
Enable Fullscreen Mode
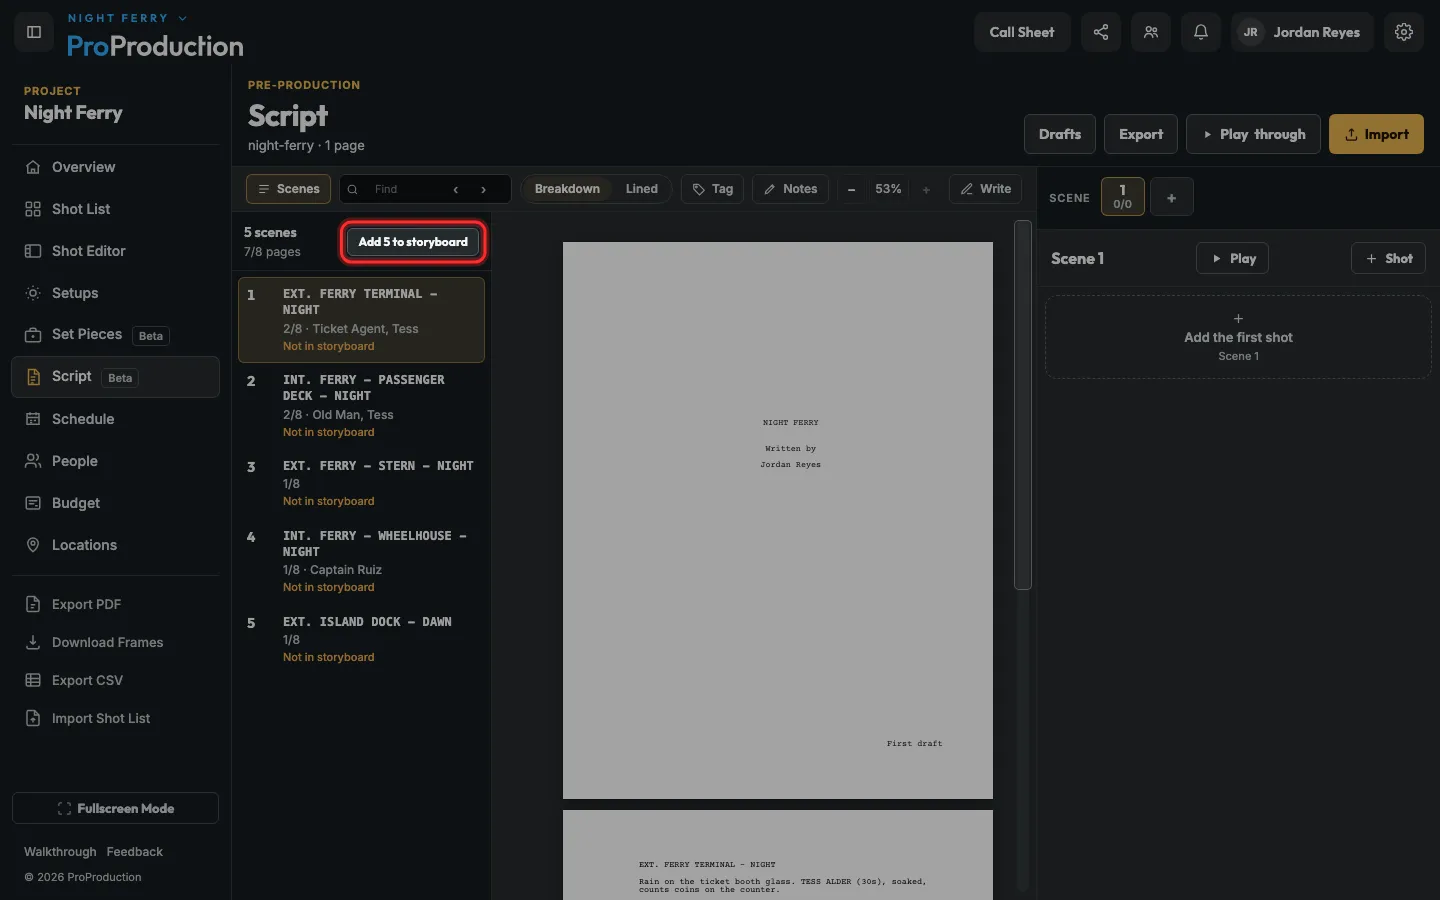pos(116,808)
